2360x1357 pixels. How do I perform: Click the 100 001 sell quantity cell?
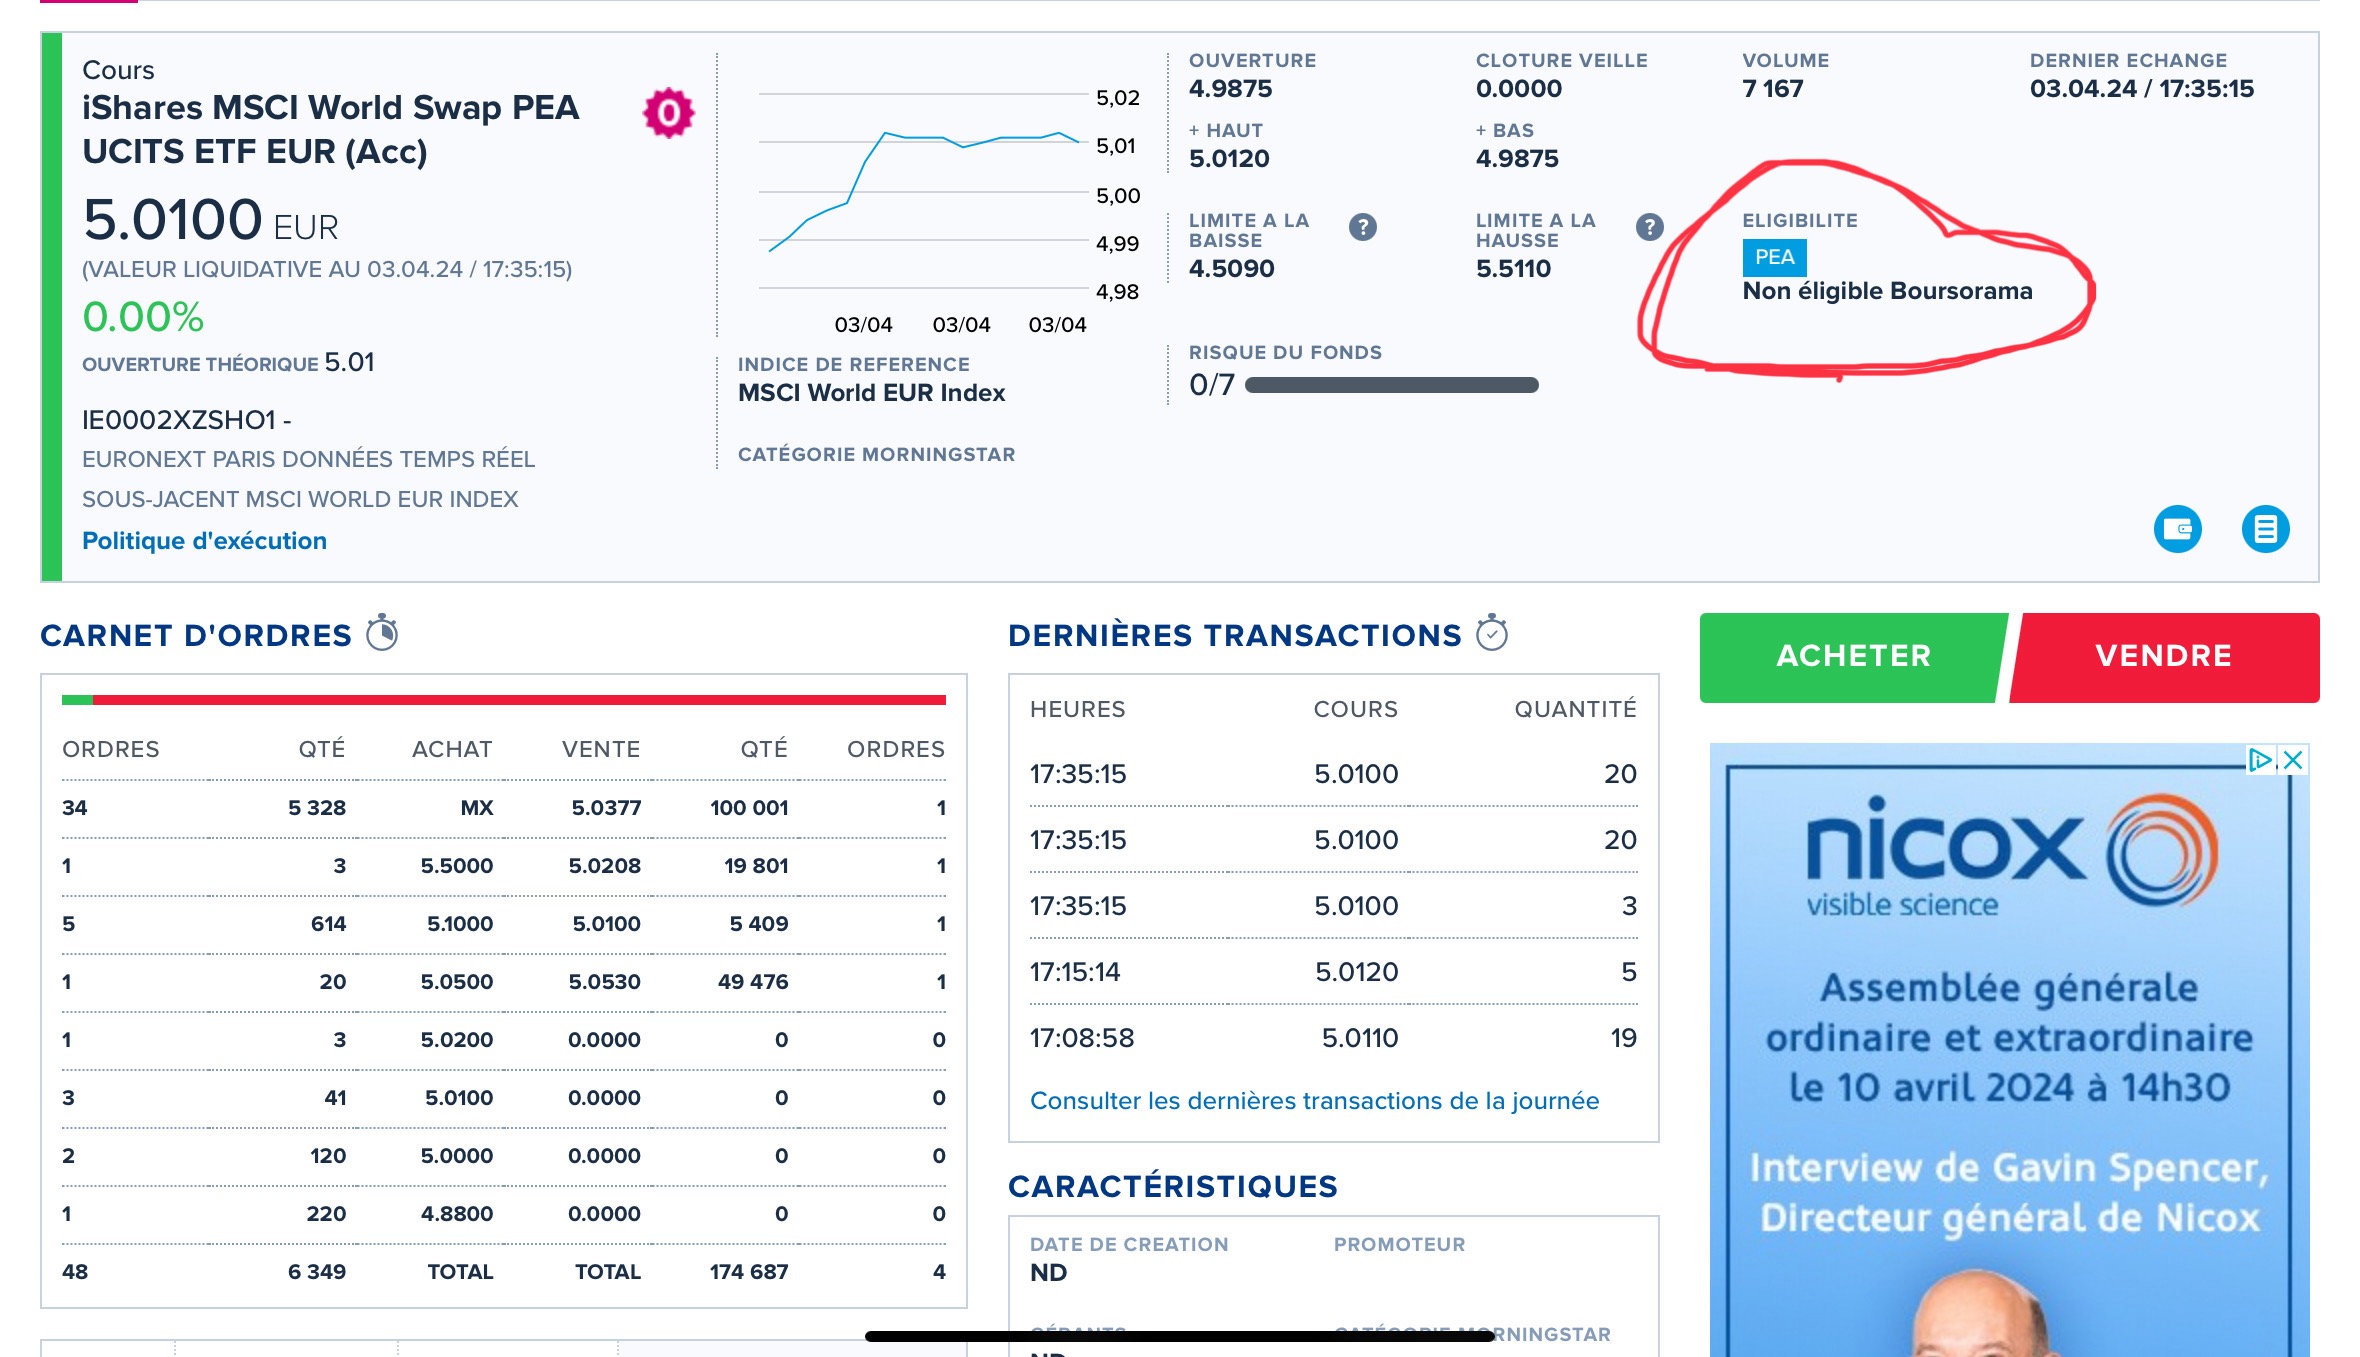pos(749,808)
